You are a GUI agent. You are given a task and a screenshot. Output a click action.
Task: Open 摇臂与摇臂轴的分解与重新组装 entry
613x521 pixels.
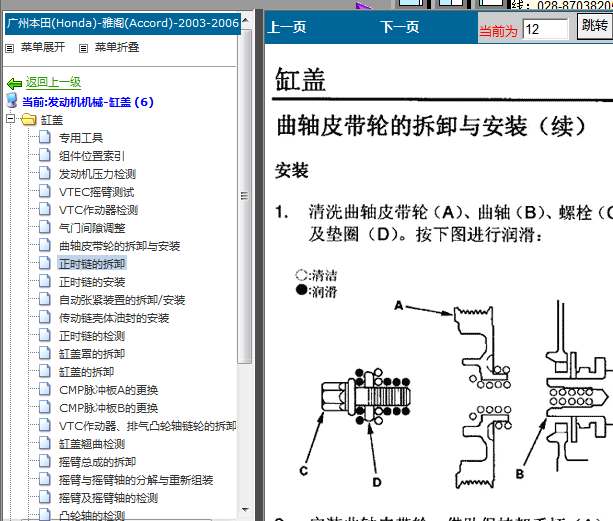(136, 480)
